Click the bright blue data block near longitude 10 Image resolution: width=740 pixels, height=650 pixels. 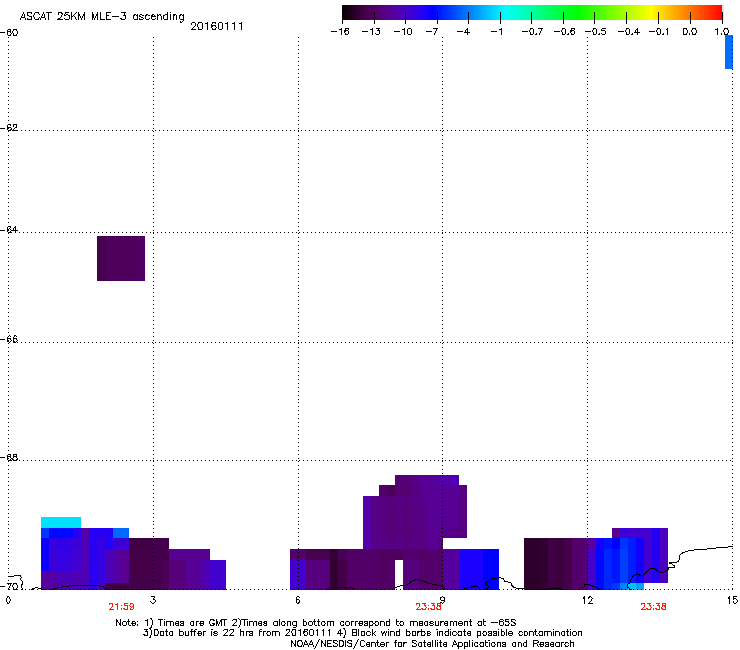pyautogui.click(x=479, y=569)
